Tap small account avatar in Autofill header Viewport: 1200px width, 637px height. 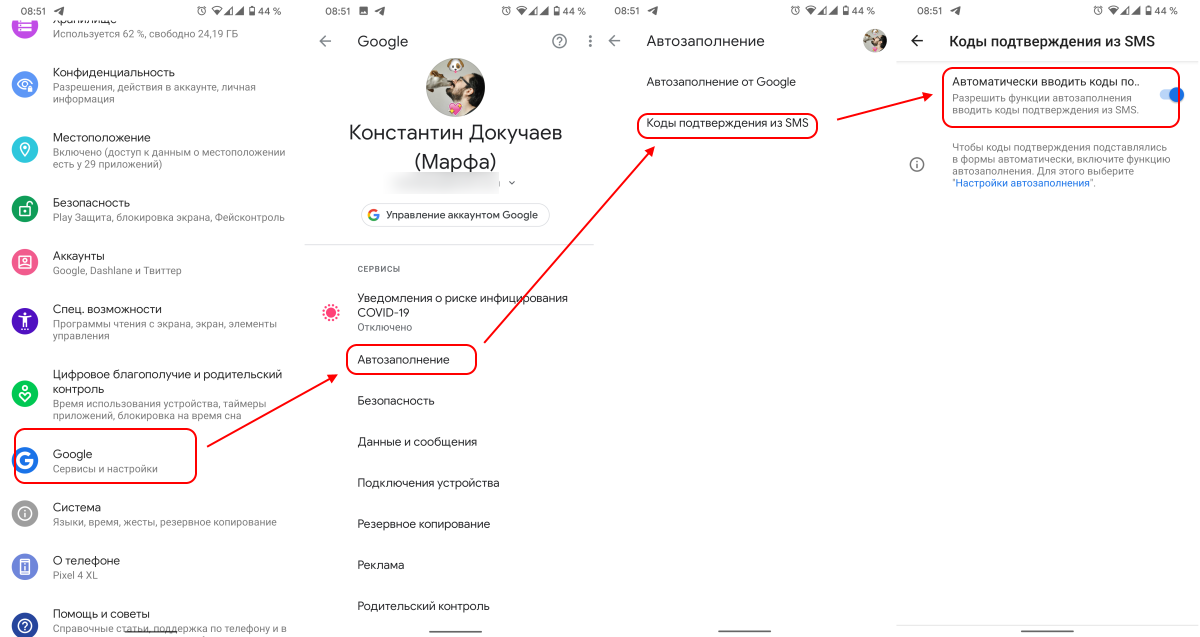click(x=875, y=41)
